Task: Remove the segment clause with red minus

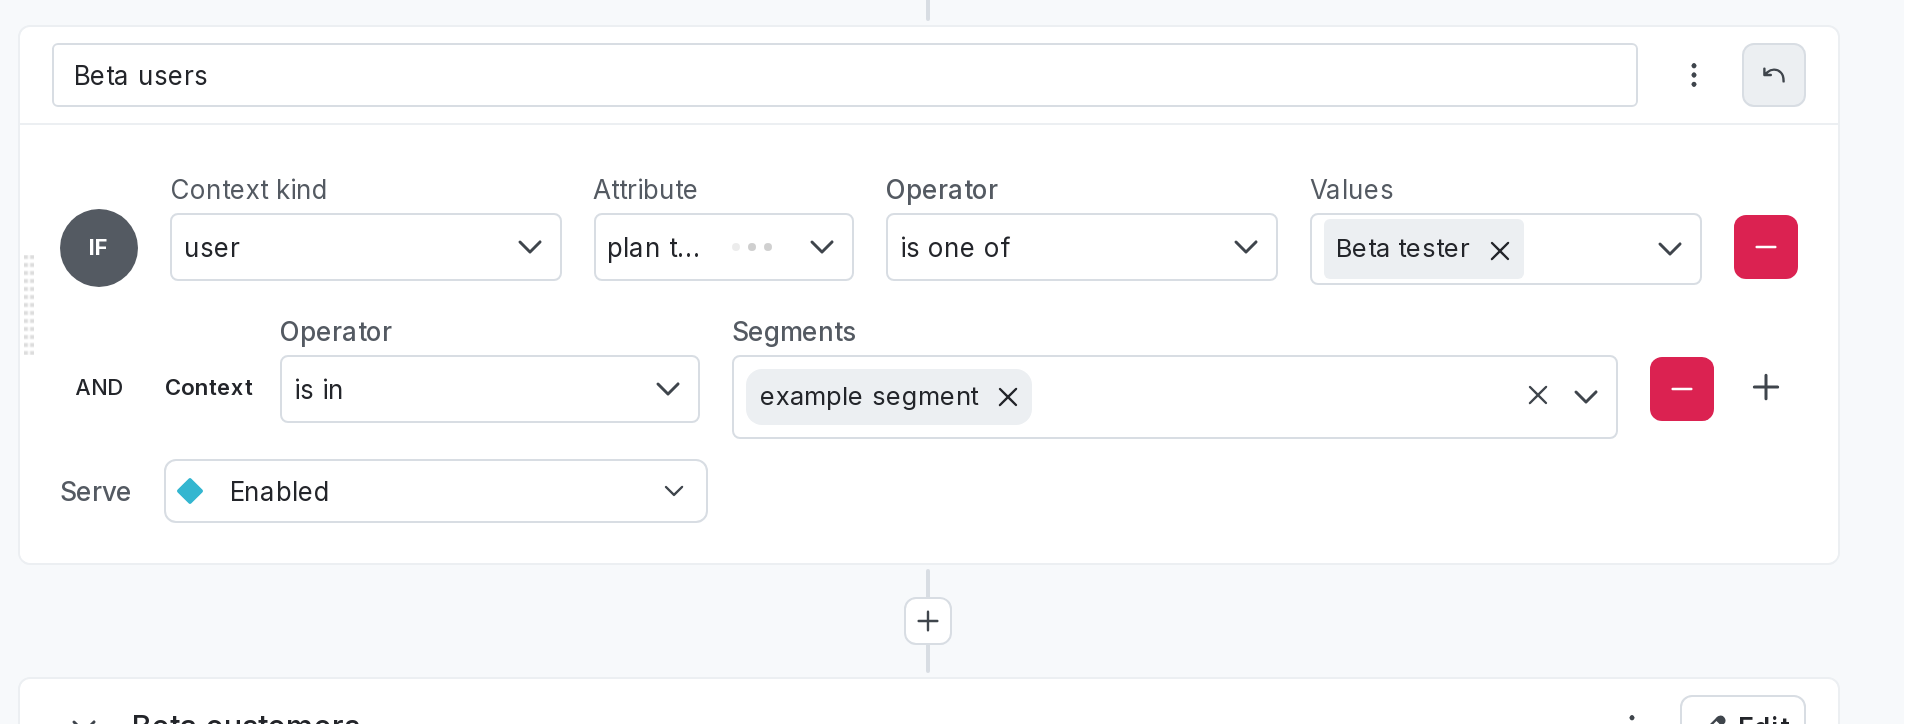Action: point(1681,389)
